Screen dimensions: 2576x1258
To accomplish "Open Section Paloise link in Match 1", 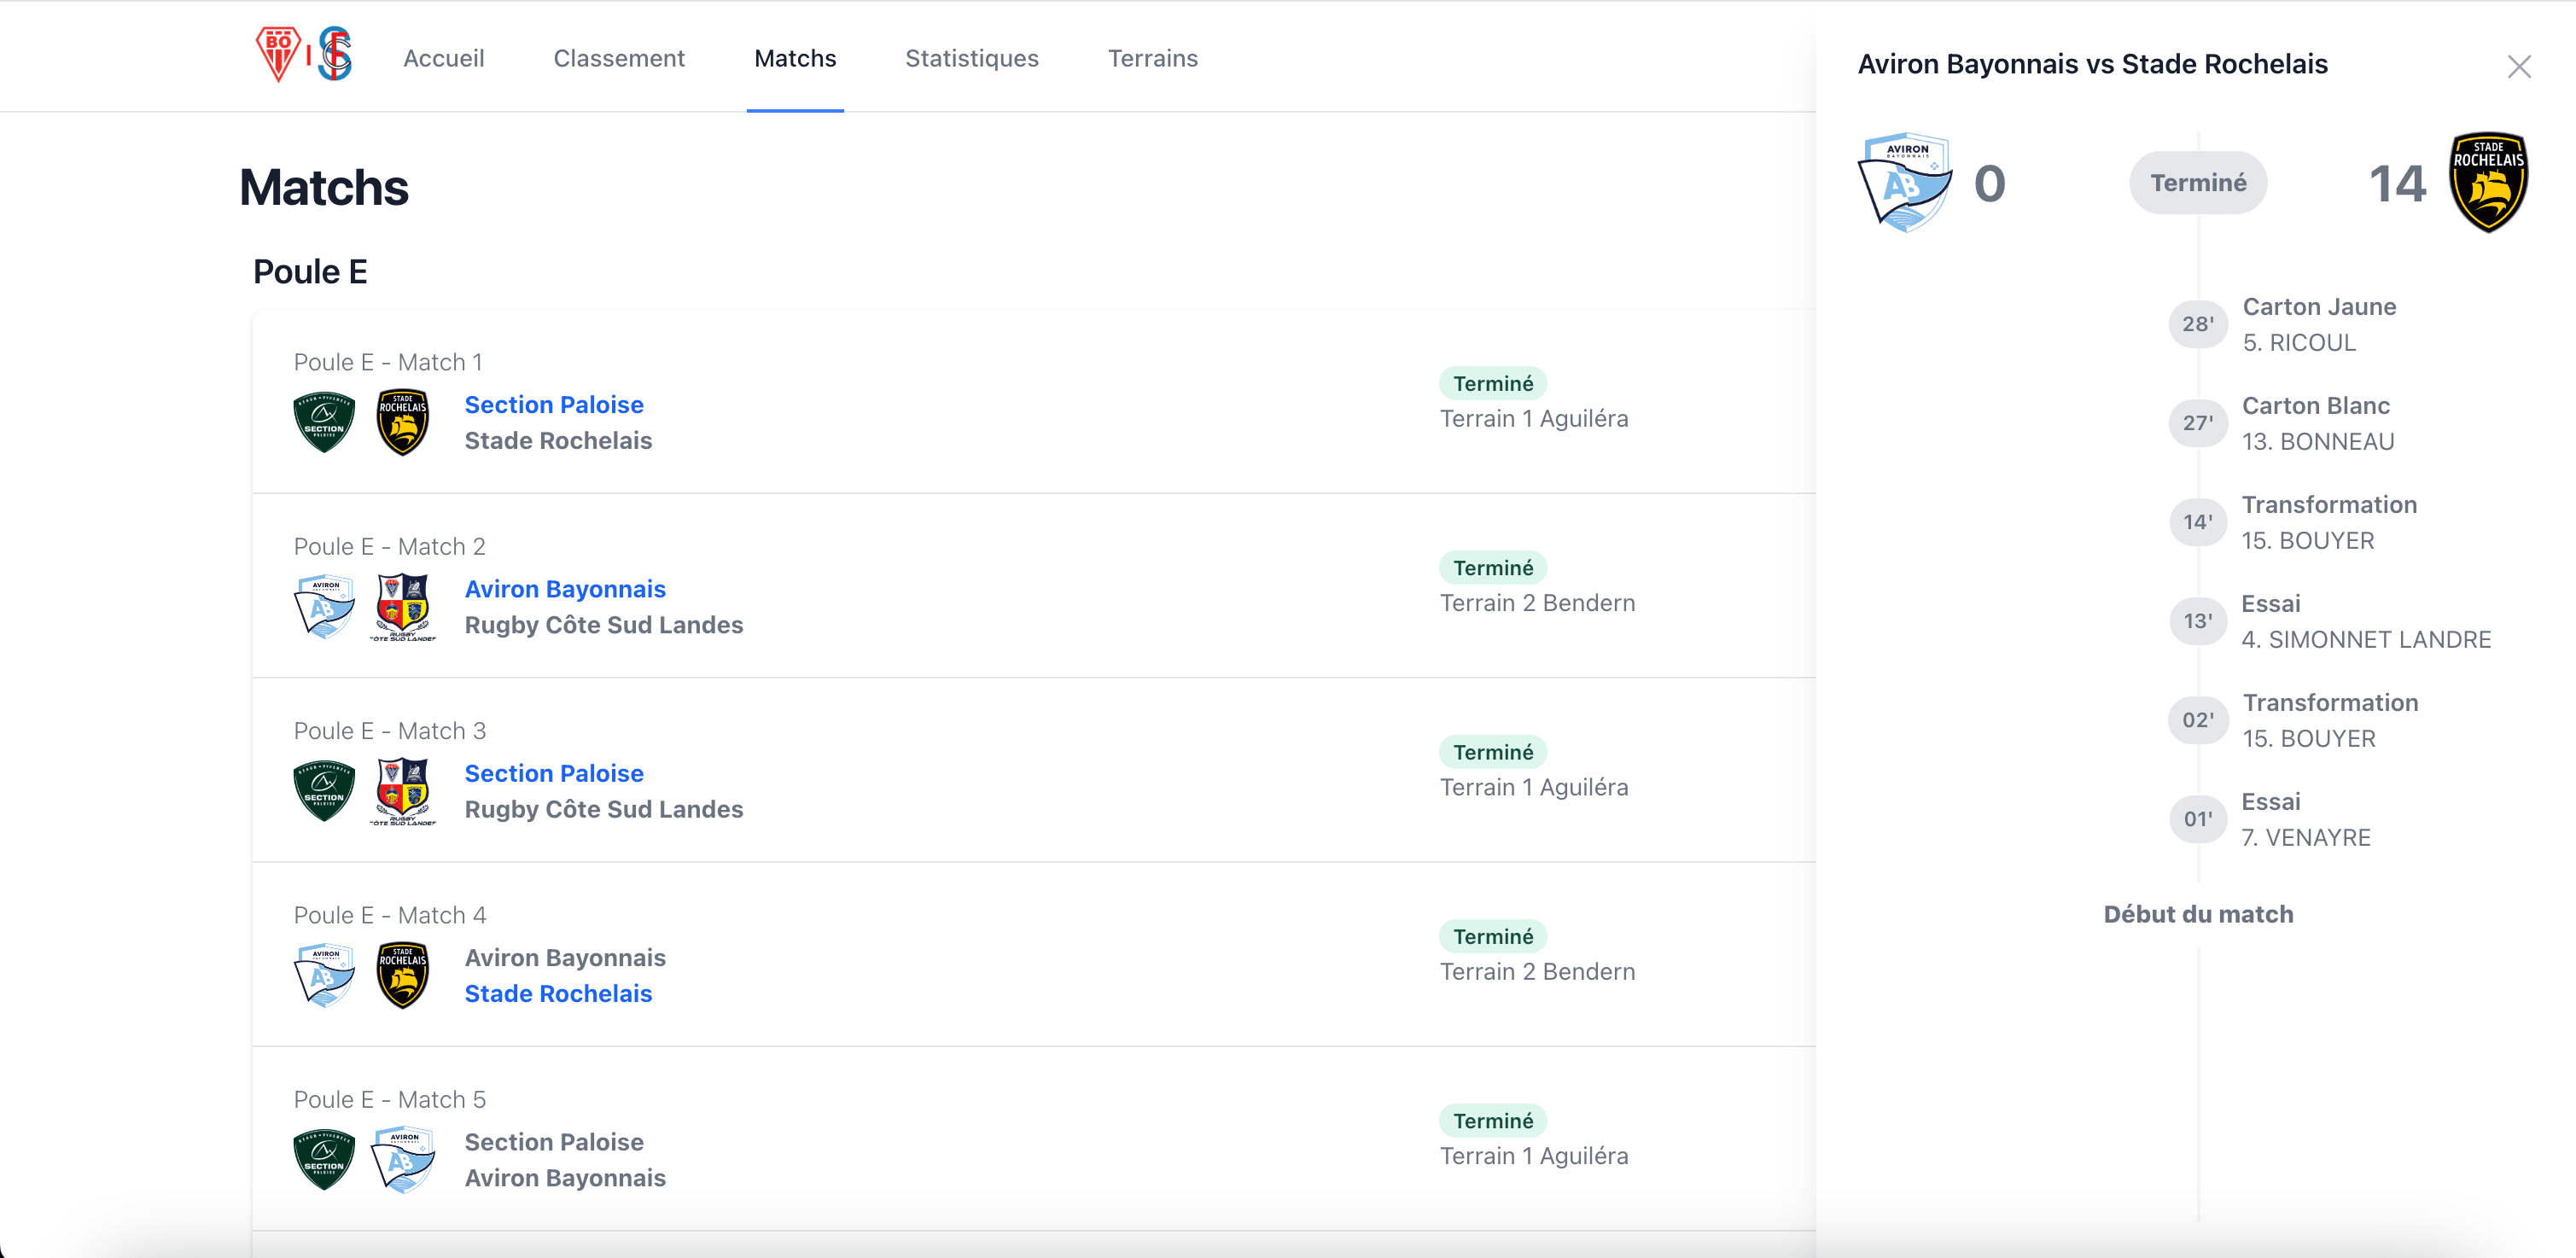I will (x=554, y=404).
